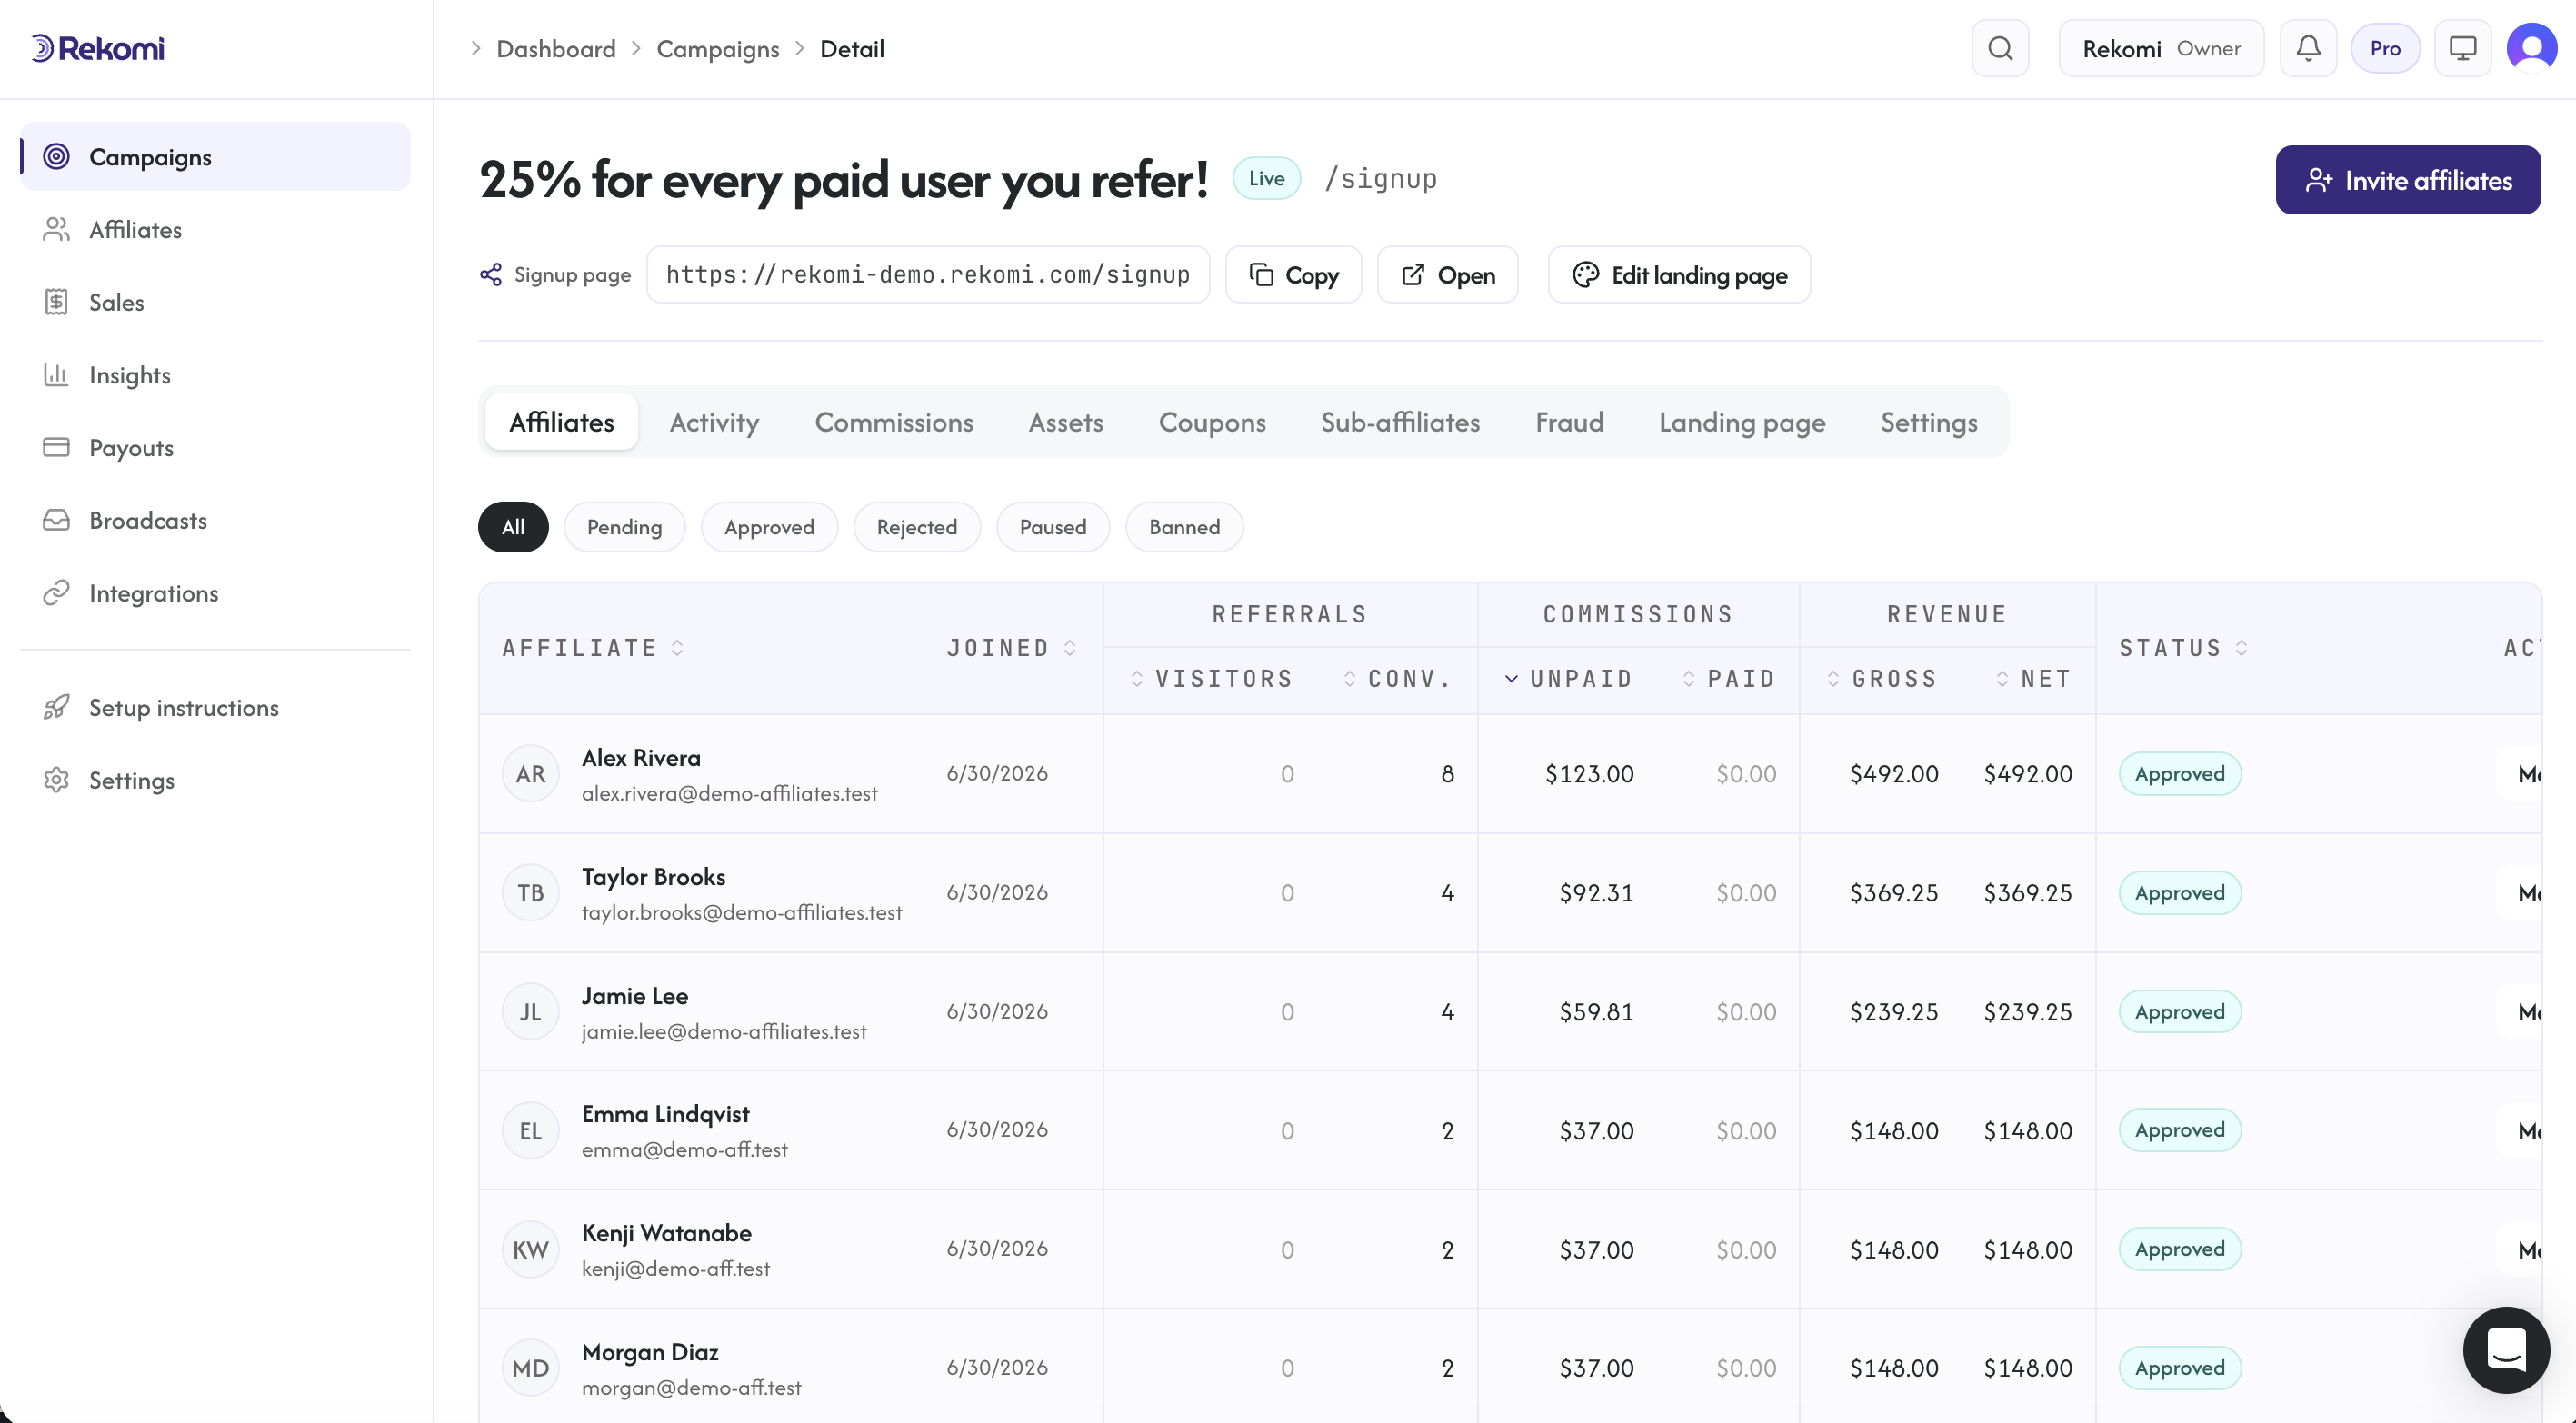Sort by the Gross revenue column

pos(1882,679)
